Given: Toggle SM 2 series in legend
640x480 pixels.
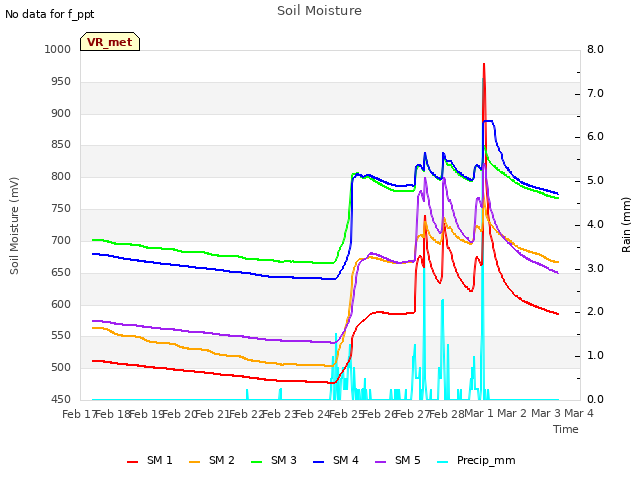Looking at the screenshot, I should [212, 460].
